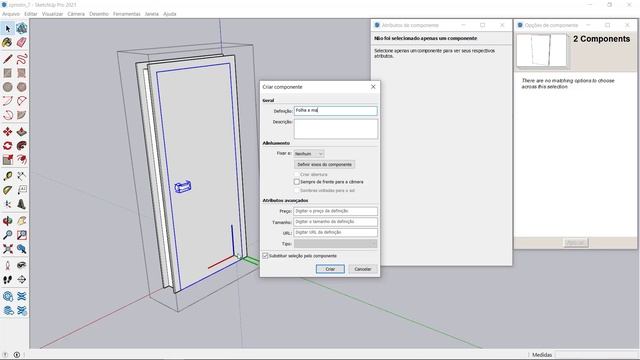The image size is (640, 360).
Task: Click the URL input field
Action: pos(336,232)
